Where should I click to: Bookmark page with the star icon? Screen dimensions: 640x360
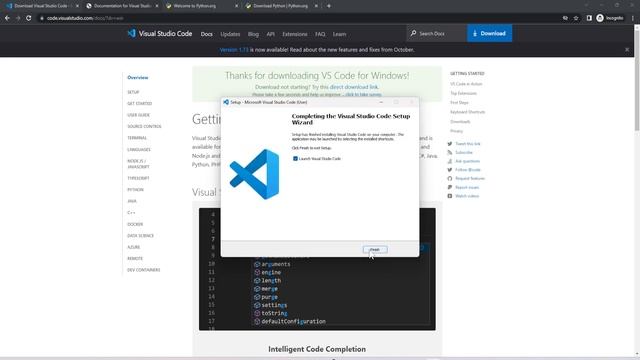576,18
